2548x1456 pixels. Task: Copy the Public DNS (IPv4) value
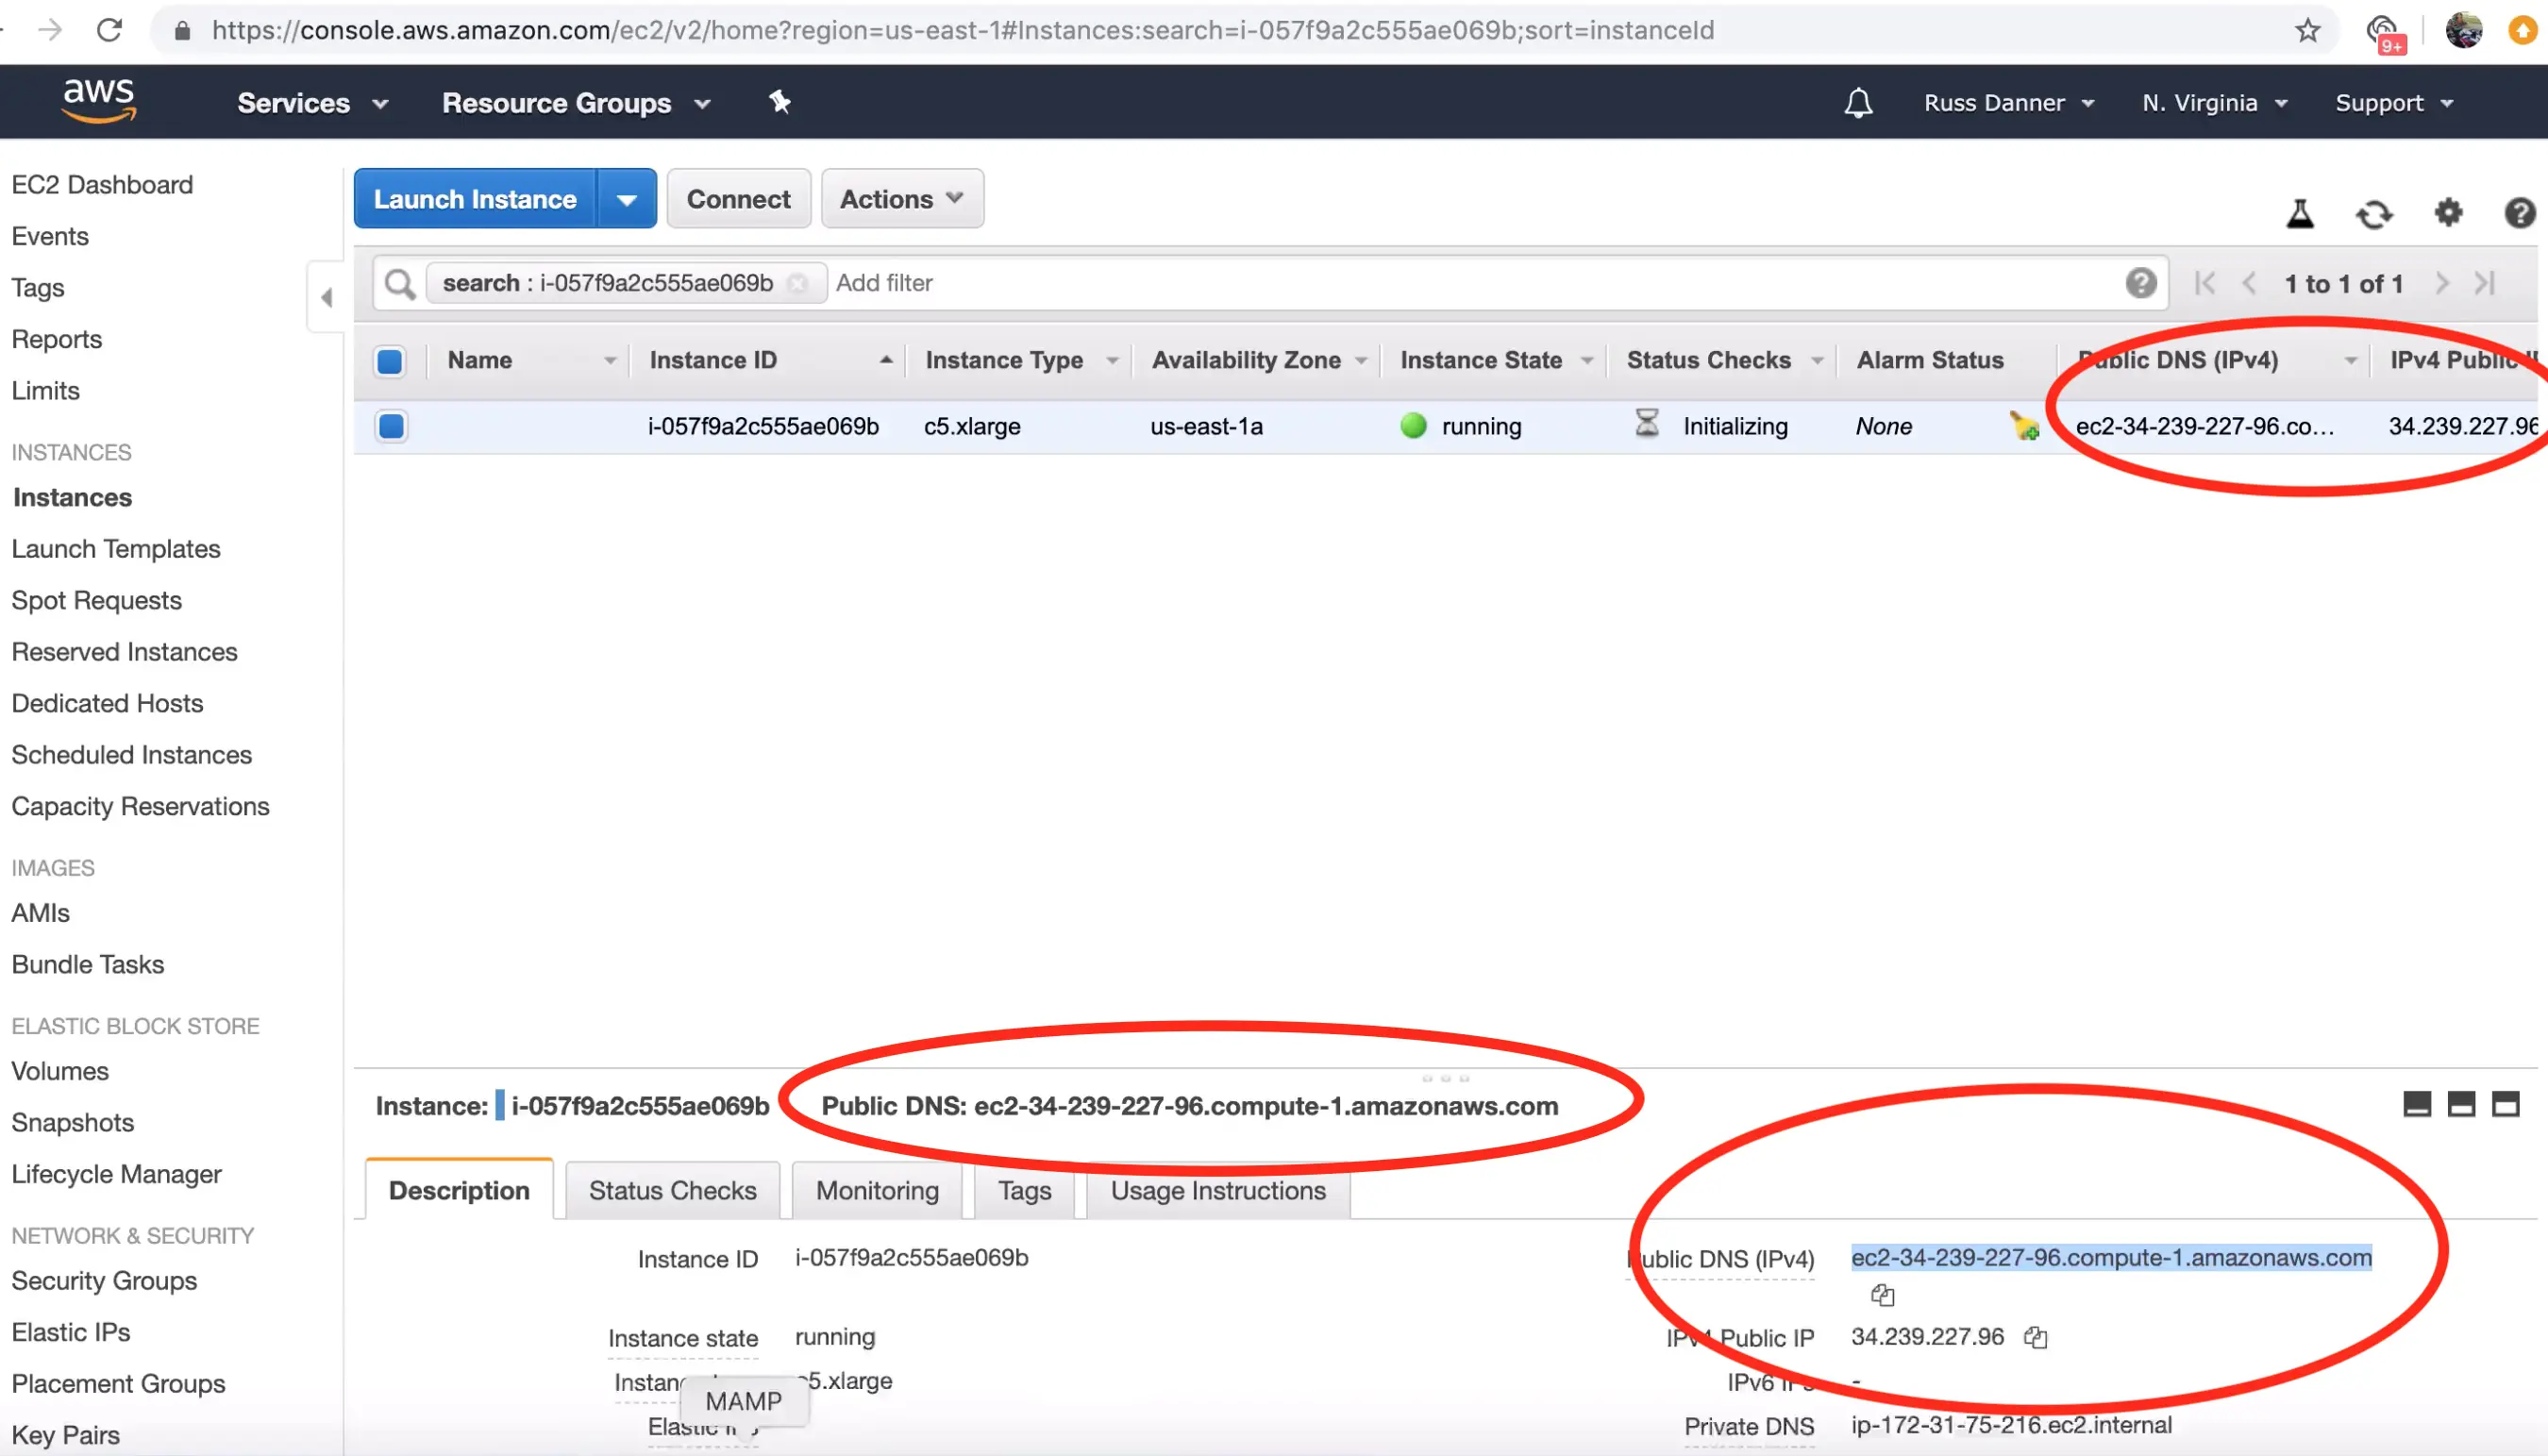[1882, 1296]
